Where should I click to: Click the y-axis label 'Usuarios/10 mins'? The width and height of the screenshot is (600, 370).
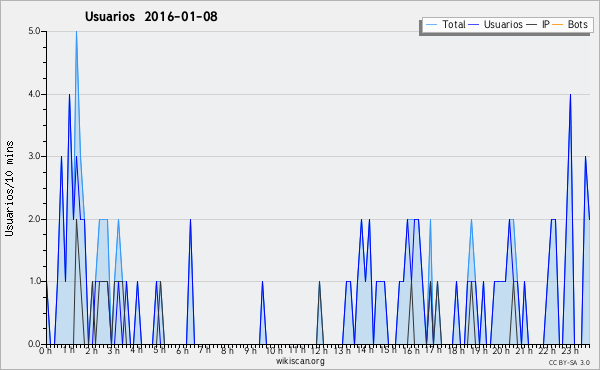[x=9, y=188]
